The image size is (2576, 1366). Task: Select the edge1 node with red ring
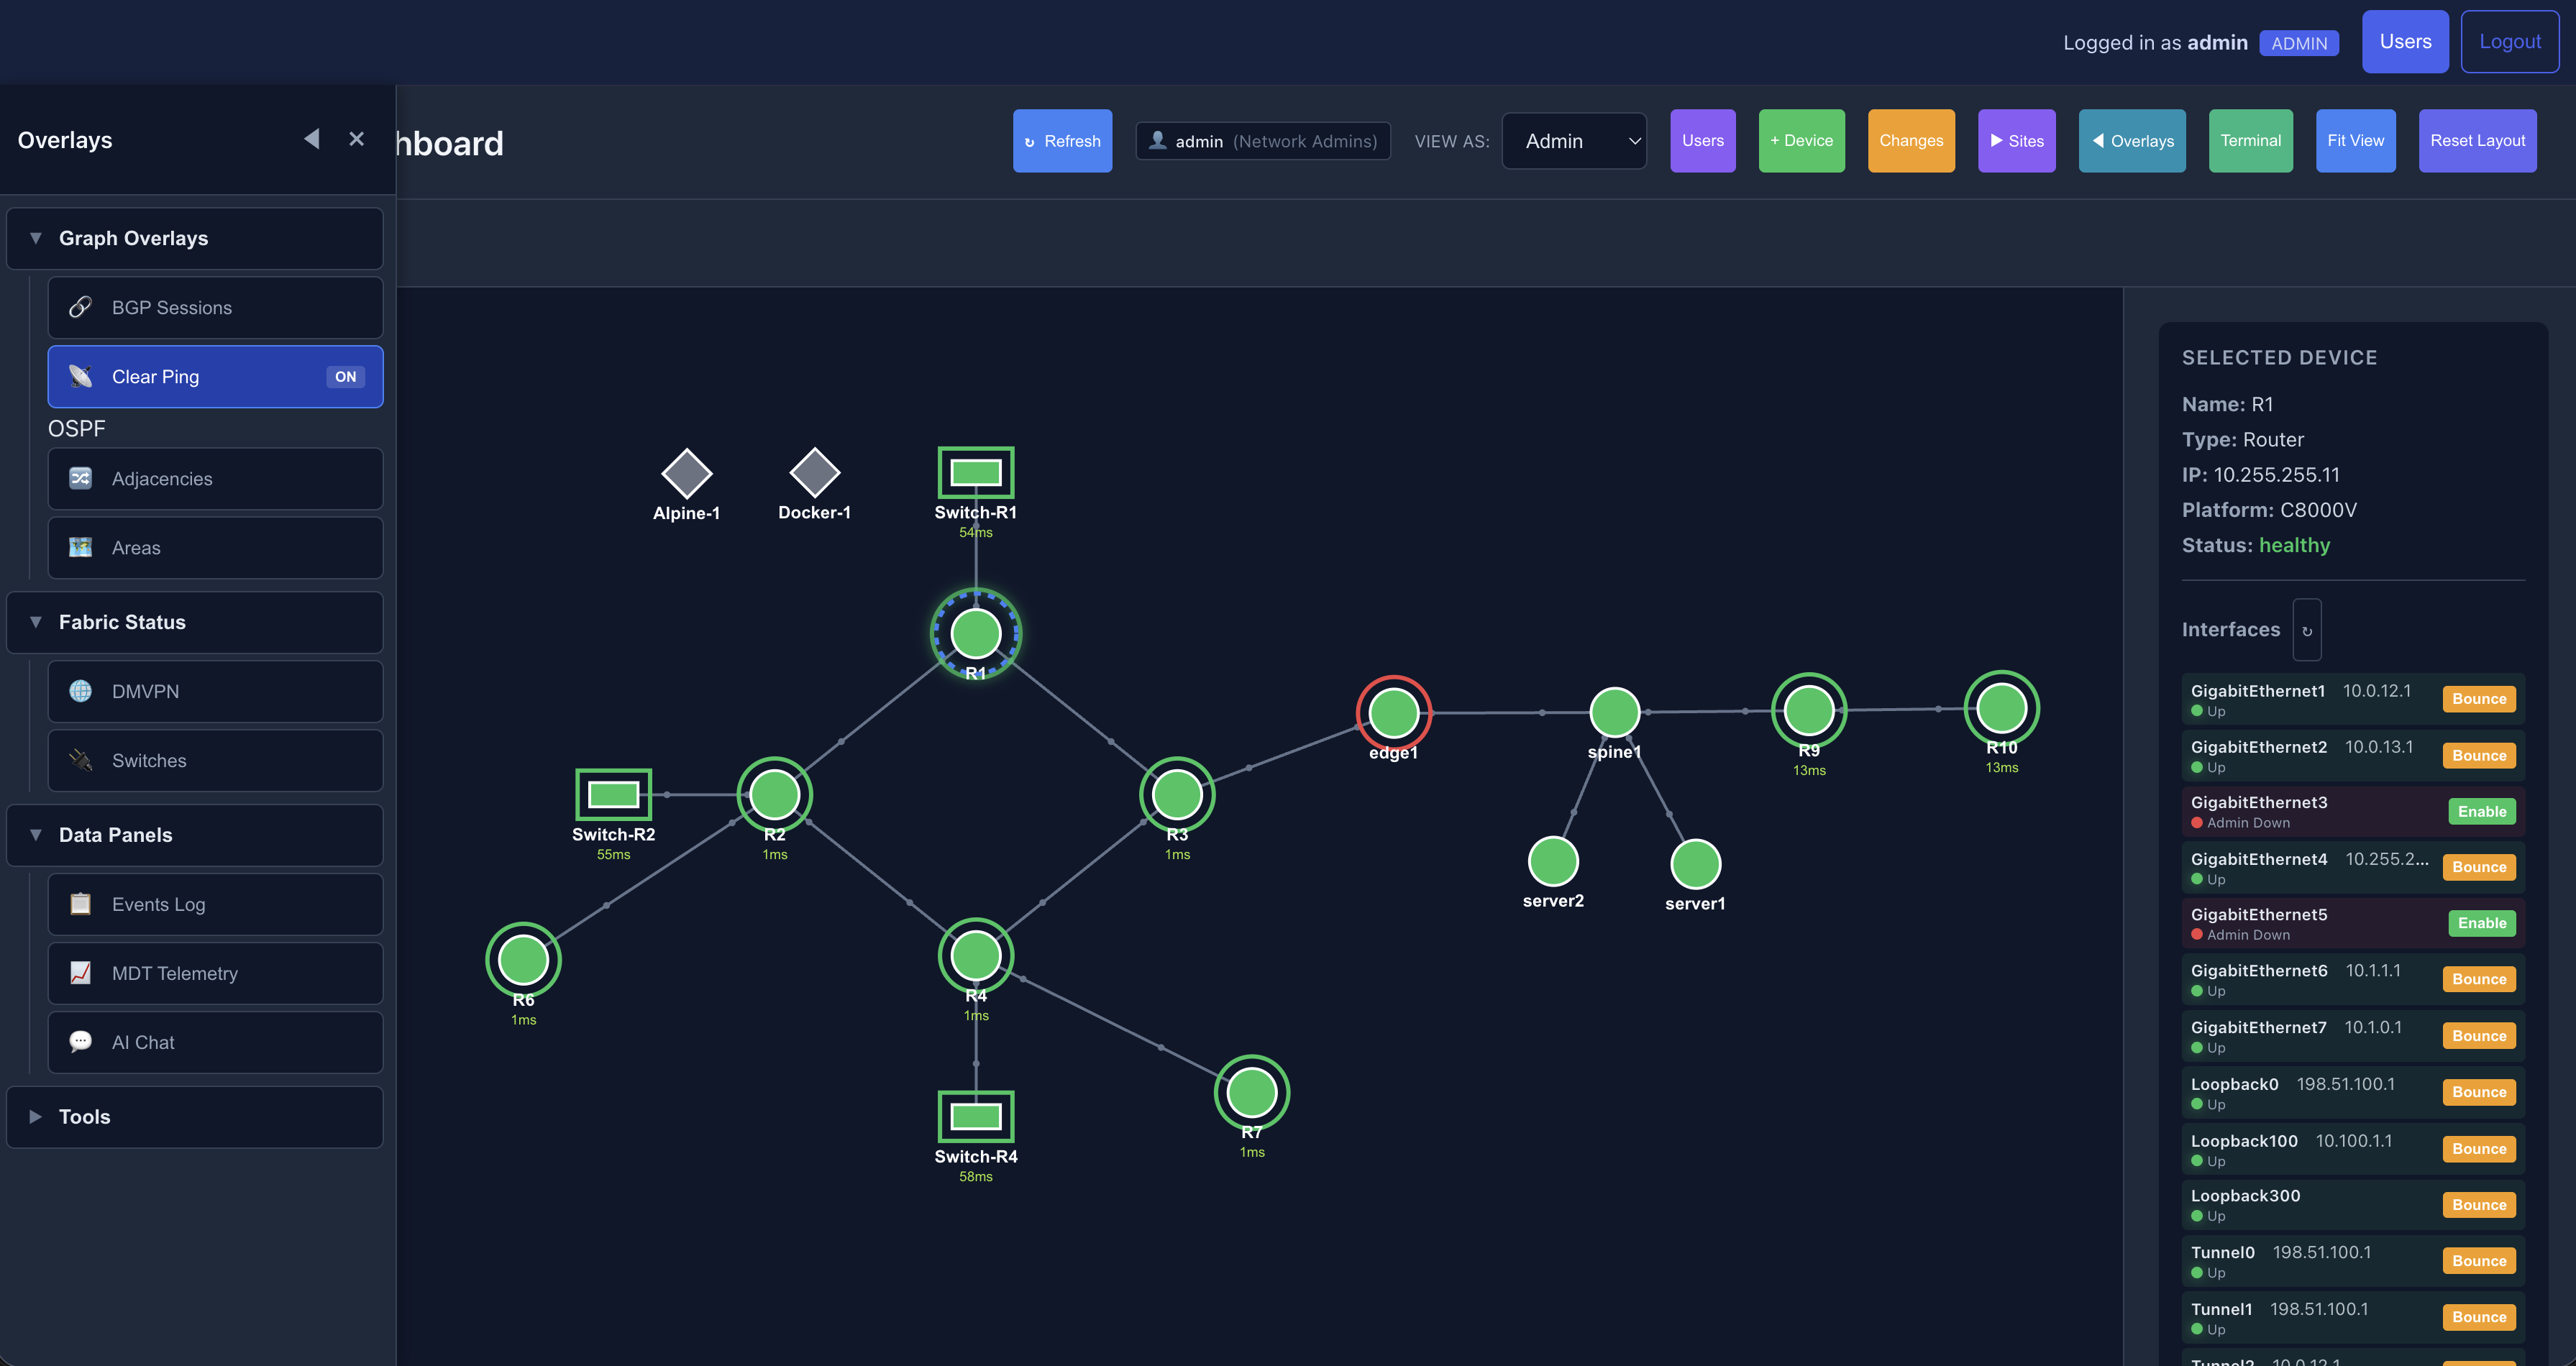click(x=1394, y=713)
